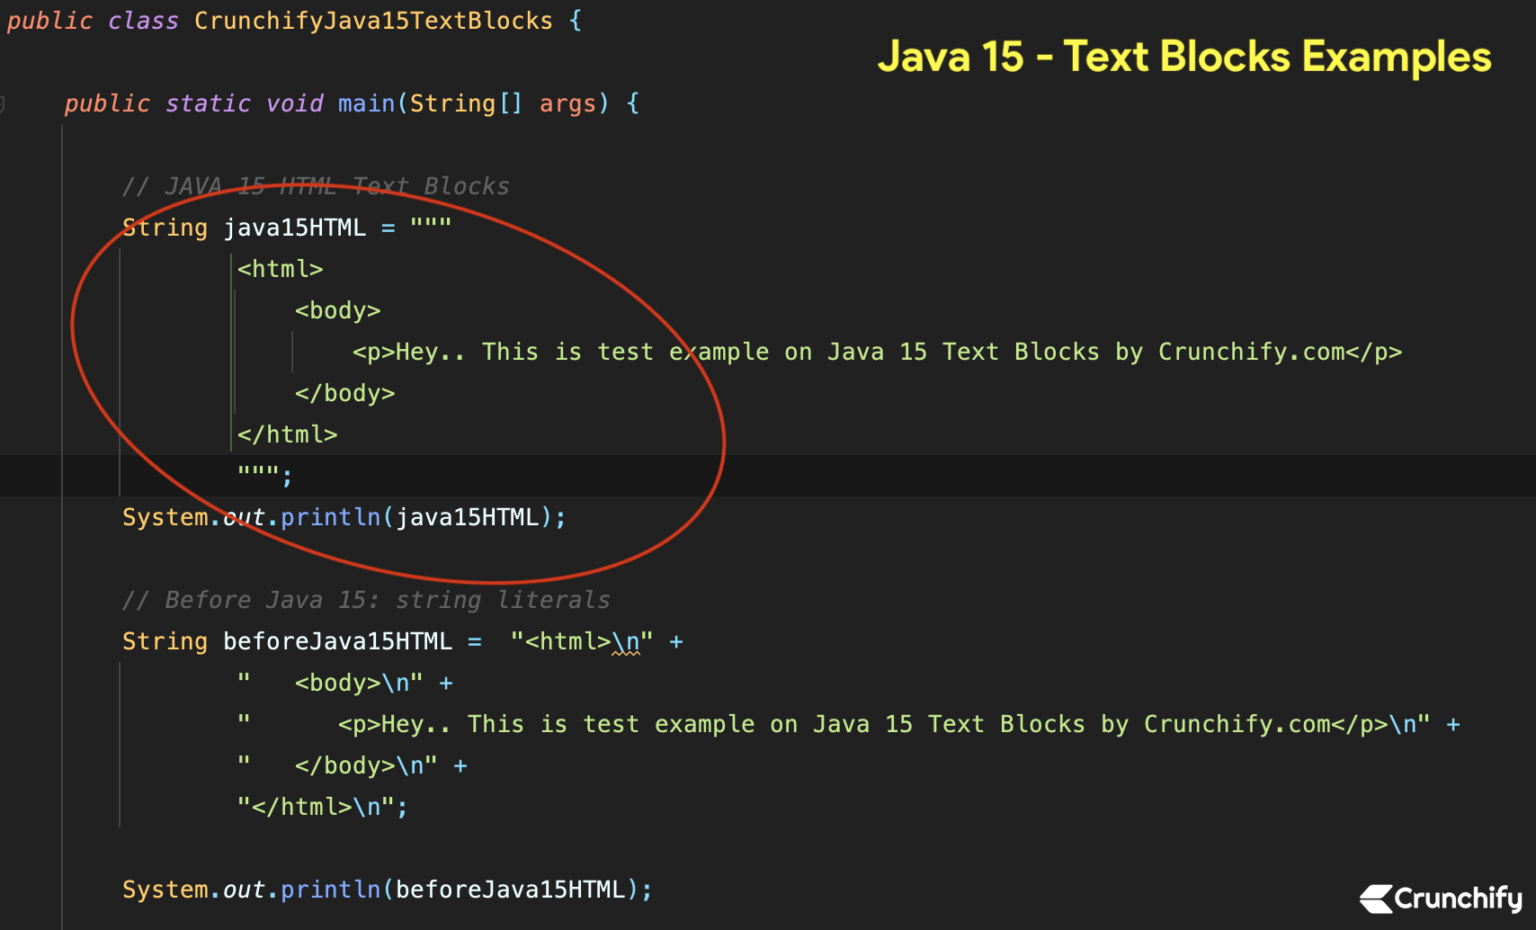Click the Java 15 Text Blocks Examples title

click(x=1184, y=57)
